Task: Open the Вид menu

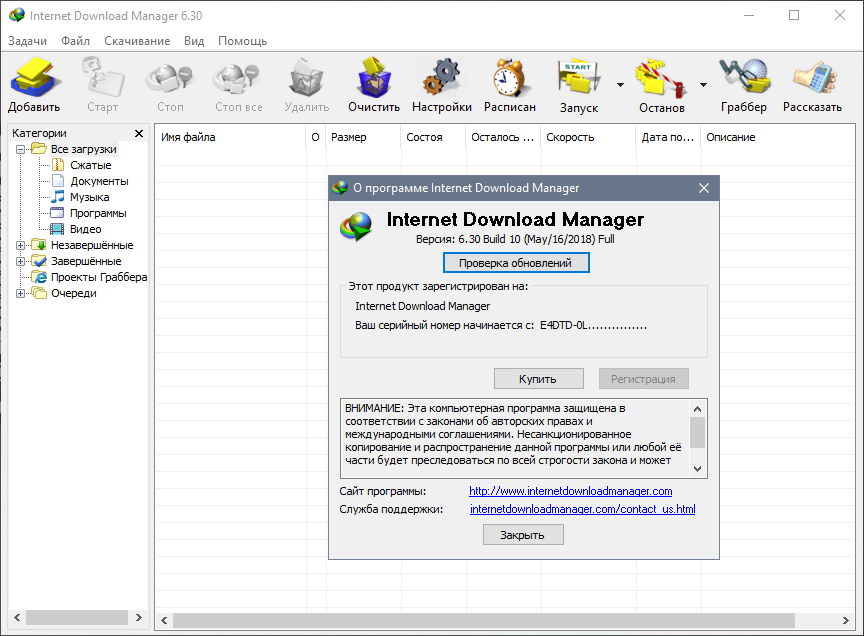Action: click(194, 41)
